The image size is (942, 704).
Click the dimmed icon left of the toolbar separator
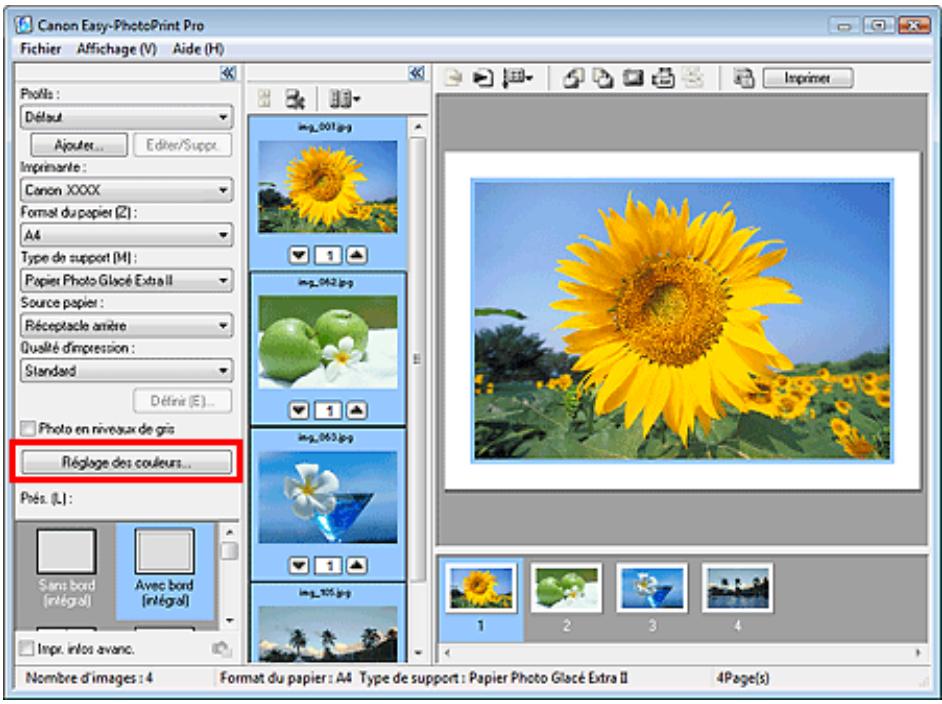tap(693, 78)
